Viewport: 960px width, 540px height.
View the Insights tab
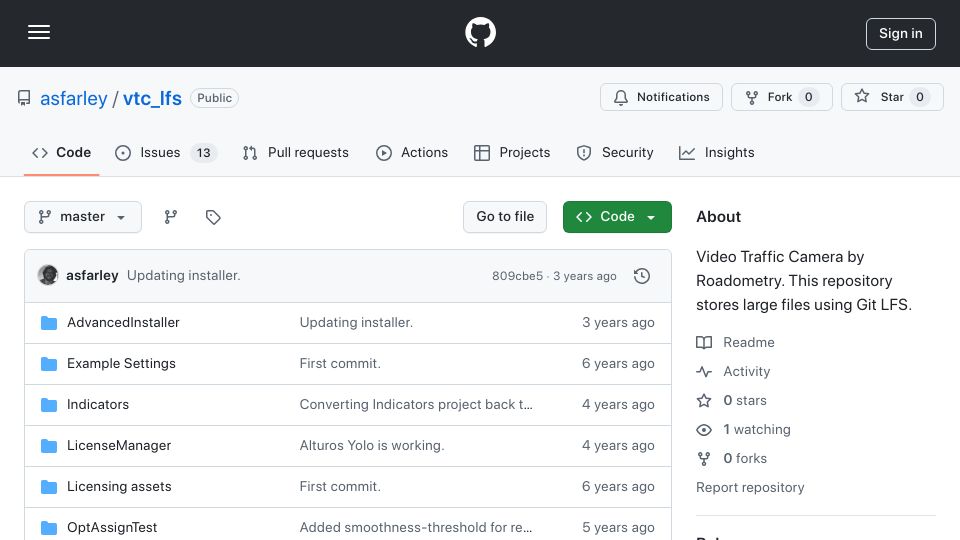tap(717, 152)
